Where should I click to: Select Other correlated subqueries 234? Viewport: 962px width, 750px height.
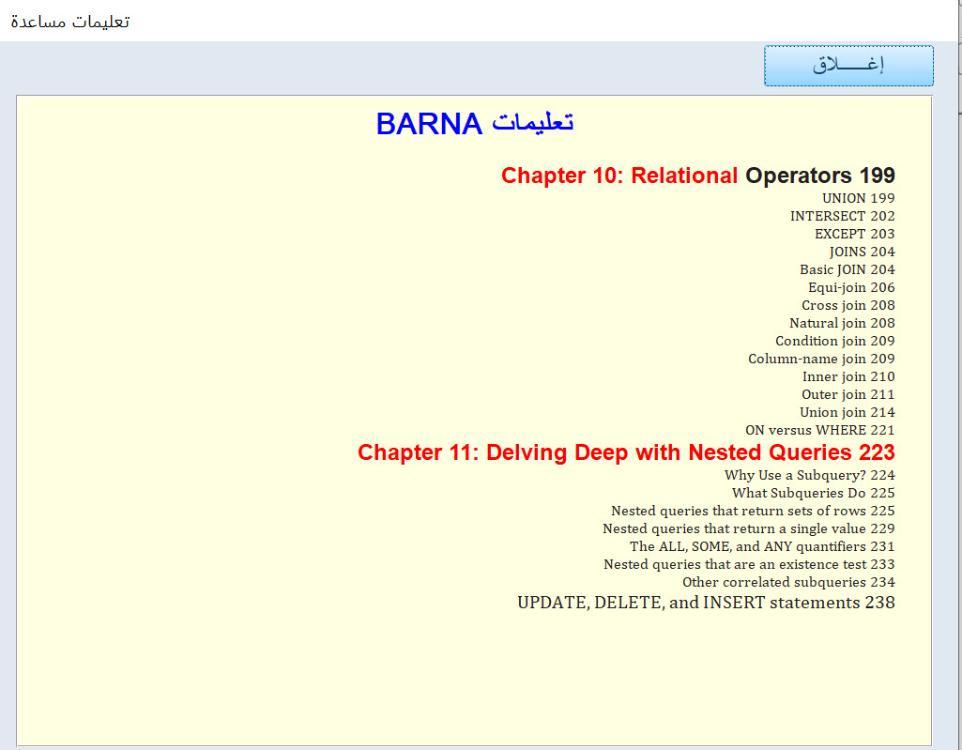coord(788,582)
